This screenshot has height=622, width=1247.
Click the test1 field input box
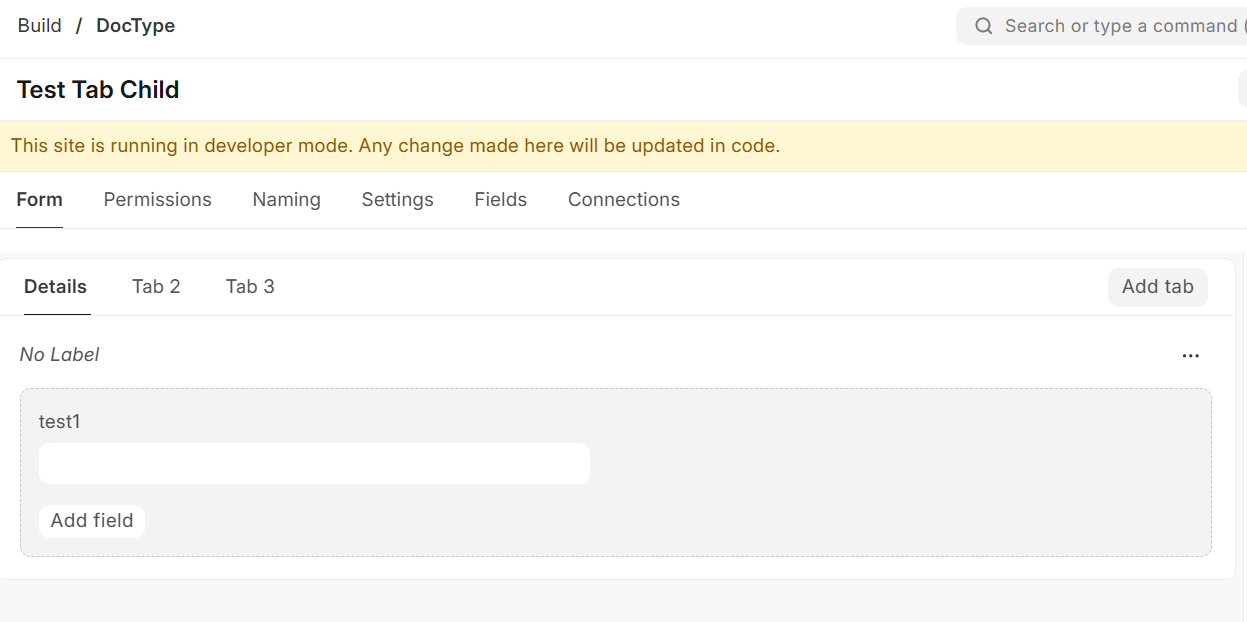tap(314, 464)
